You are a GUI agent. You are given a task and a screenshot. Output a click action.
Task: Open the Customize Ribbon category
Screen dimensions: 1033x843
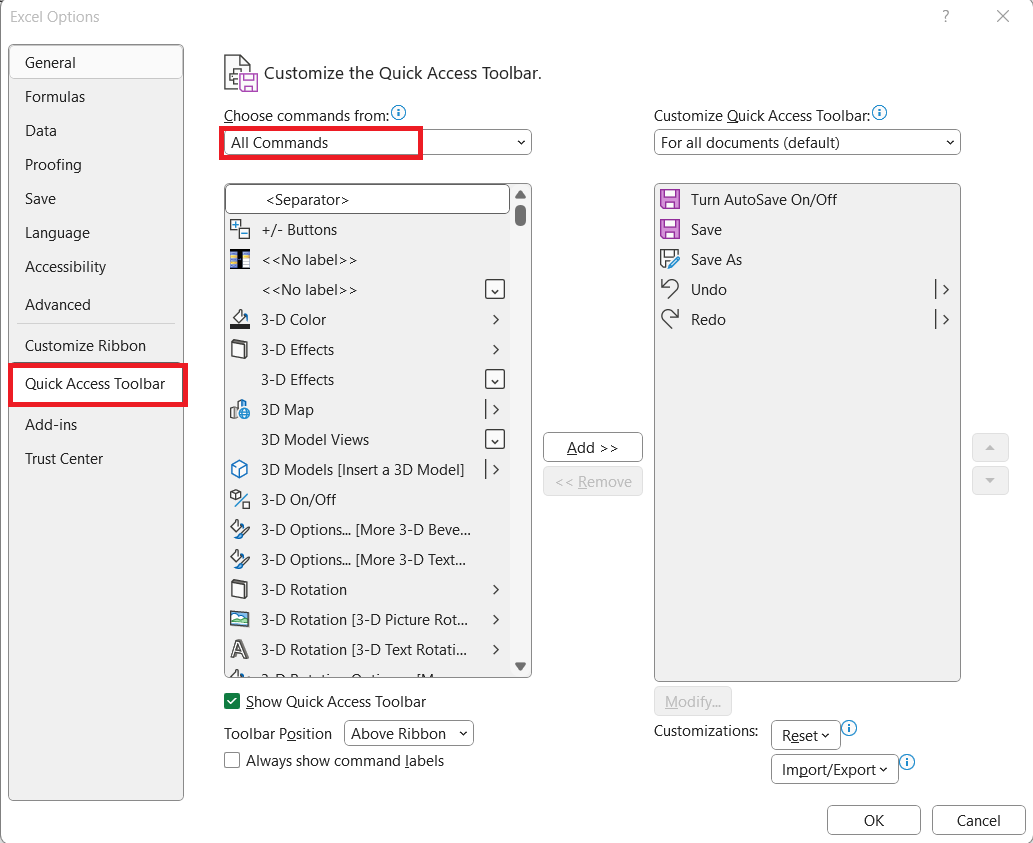[x=96, y=346]
